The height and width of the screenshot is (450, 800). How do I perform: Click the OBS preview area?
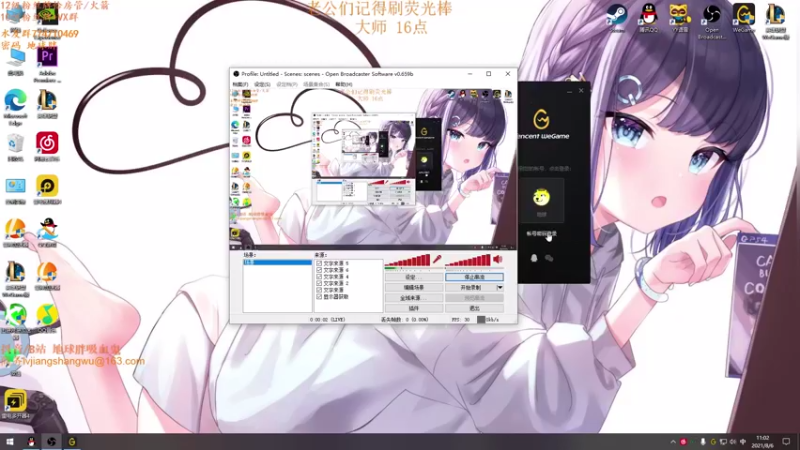(373, 169)
